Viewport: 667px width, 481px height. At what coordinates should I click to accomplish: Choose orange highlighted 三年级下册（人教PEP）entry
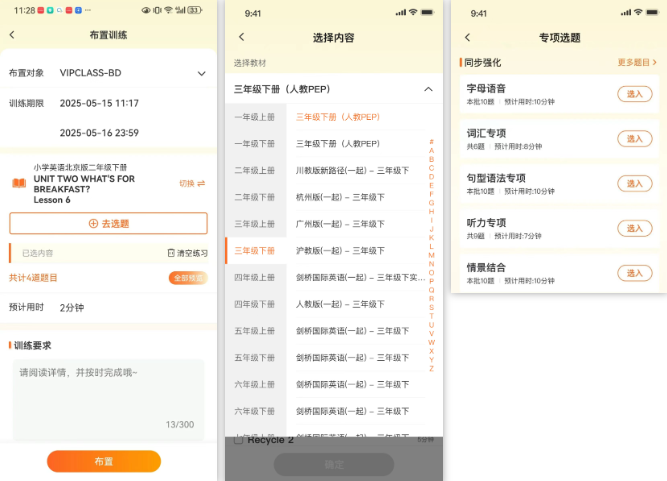(338, 117)
